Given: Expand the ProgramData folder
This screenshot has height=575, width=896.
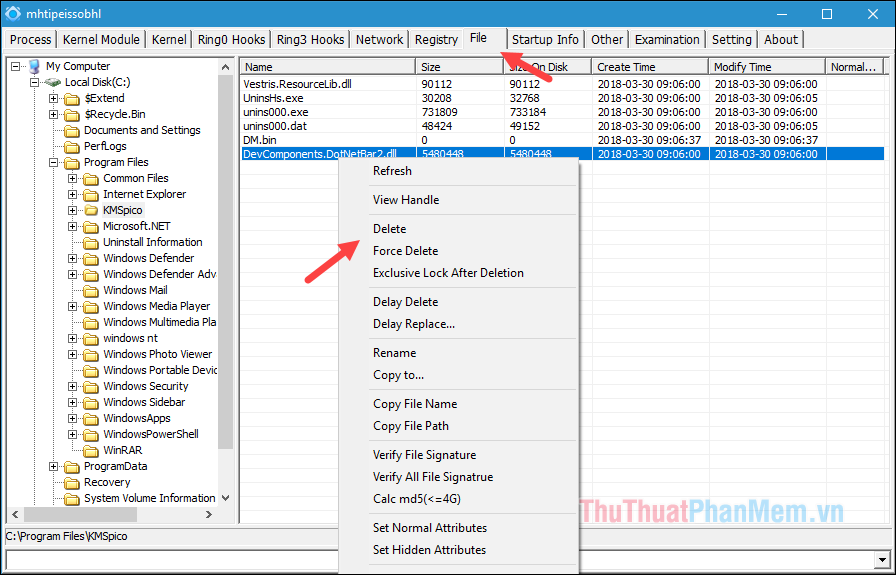Looking at the screenshot, I should (53, 466).
